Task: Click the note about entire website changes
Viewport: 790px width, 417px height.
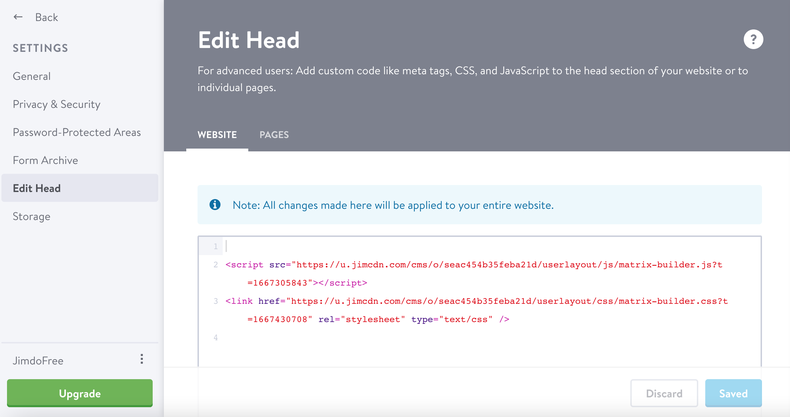Action: [x=393, y=205]
